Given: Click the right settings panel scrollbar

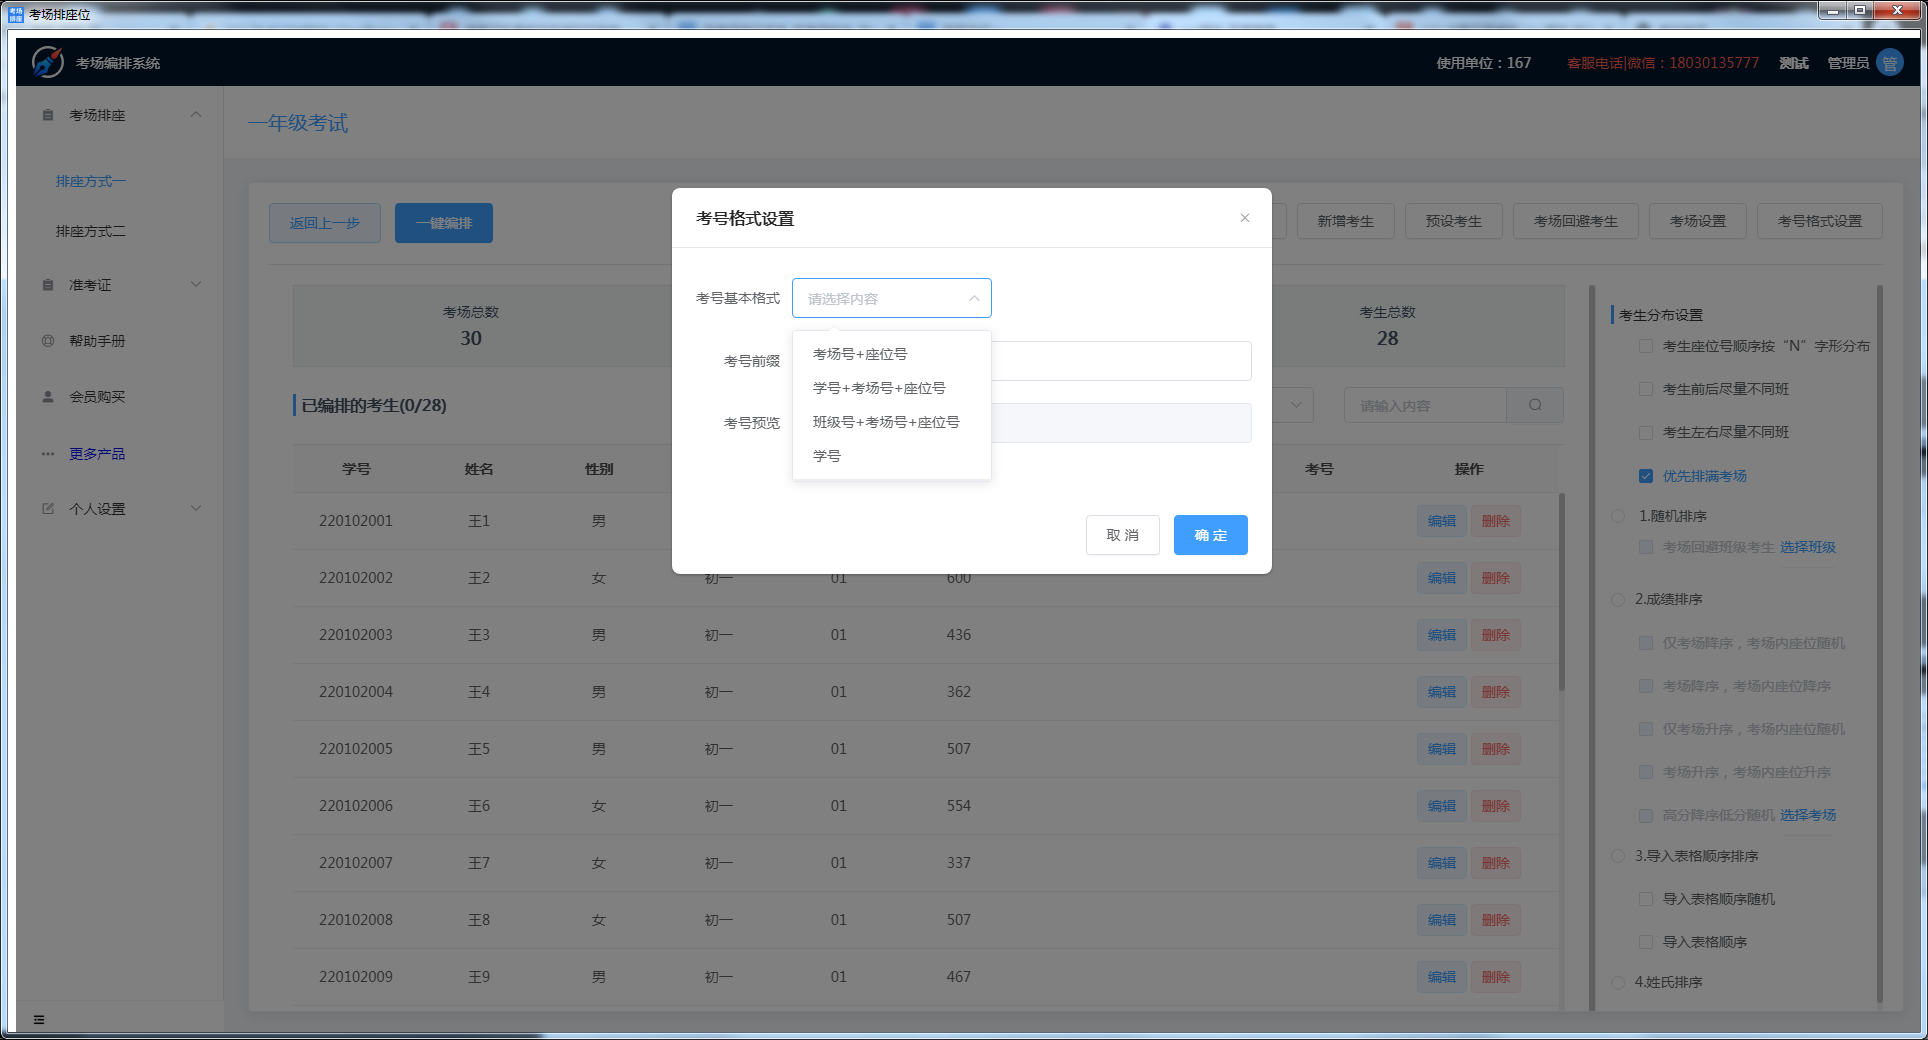Looking at the screenshot, I should click(x=1880, y=643).
